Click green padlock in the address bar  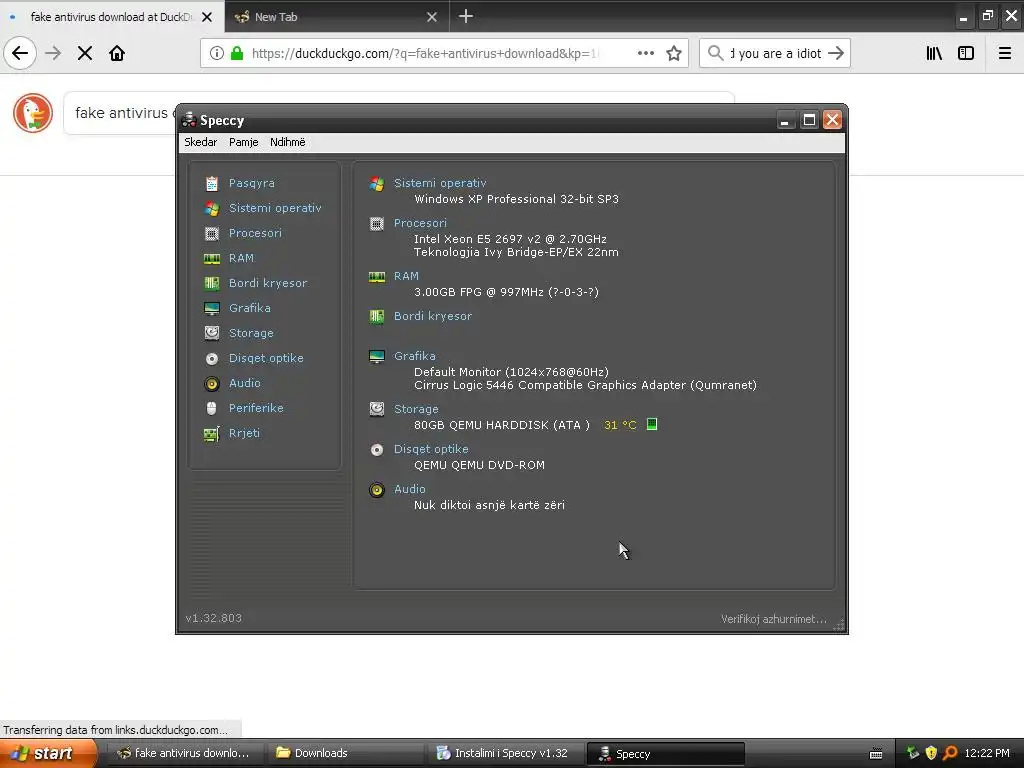tap(237, 53)
